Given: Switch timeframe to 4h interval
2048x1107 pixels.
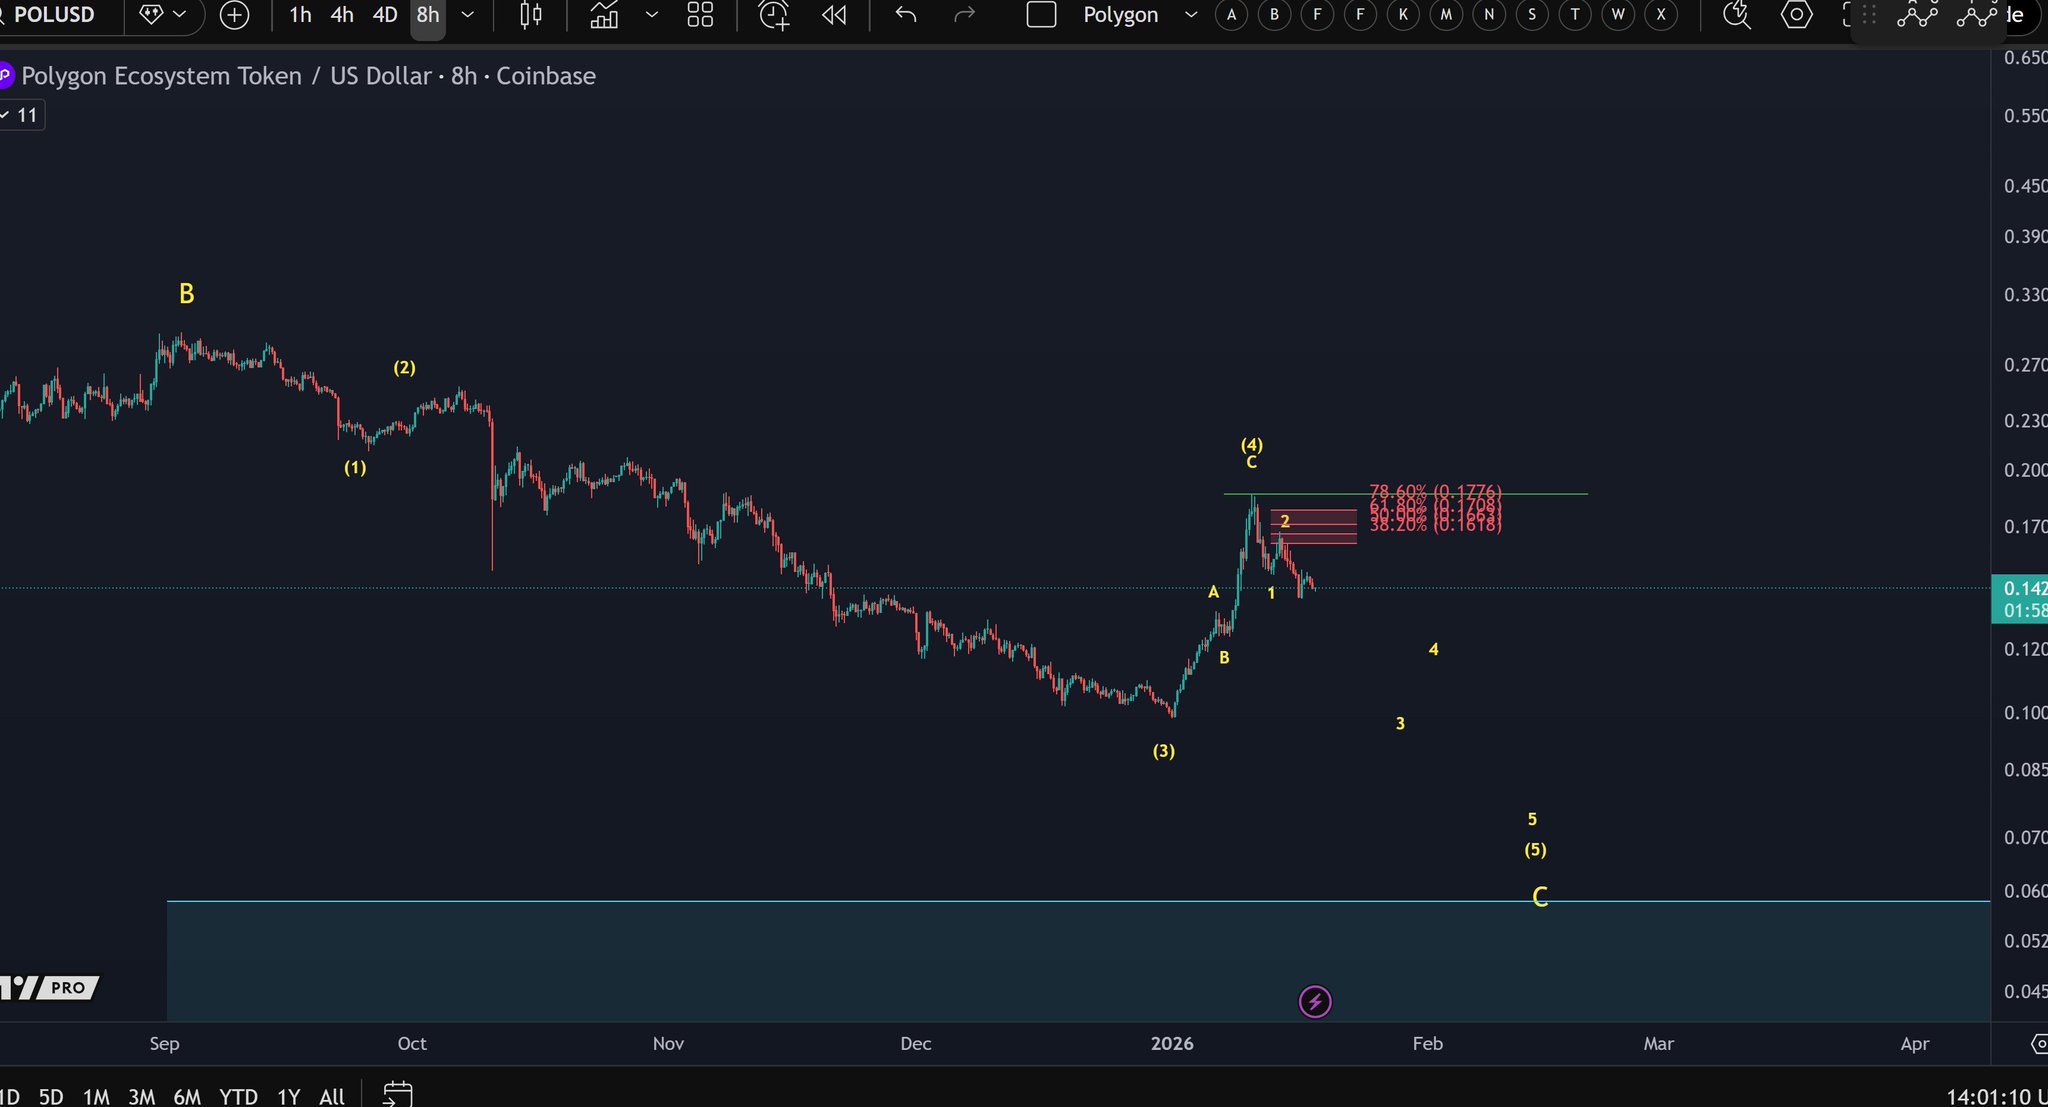Looking at the screenshot, I should [342, 15].
